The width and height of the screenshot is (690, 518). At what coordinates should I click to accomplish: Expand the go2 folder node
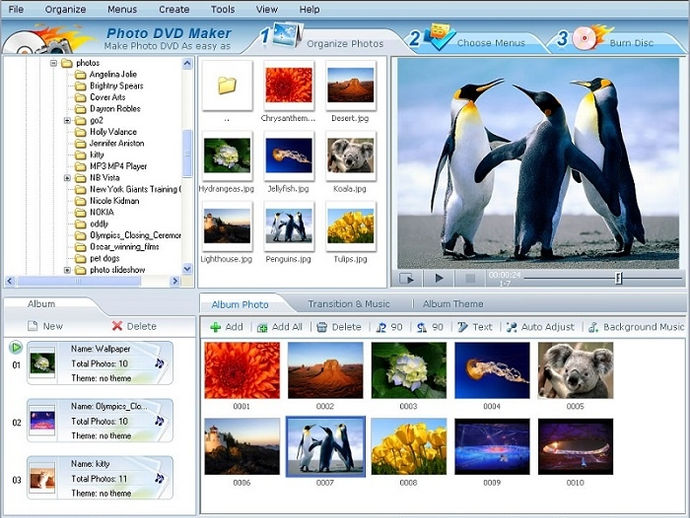pyautogui.click(x=67, y=120)
